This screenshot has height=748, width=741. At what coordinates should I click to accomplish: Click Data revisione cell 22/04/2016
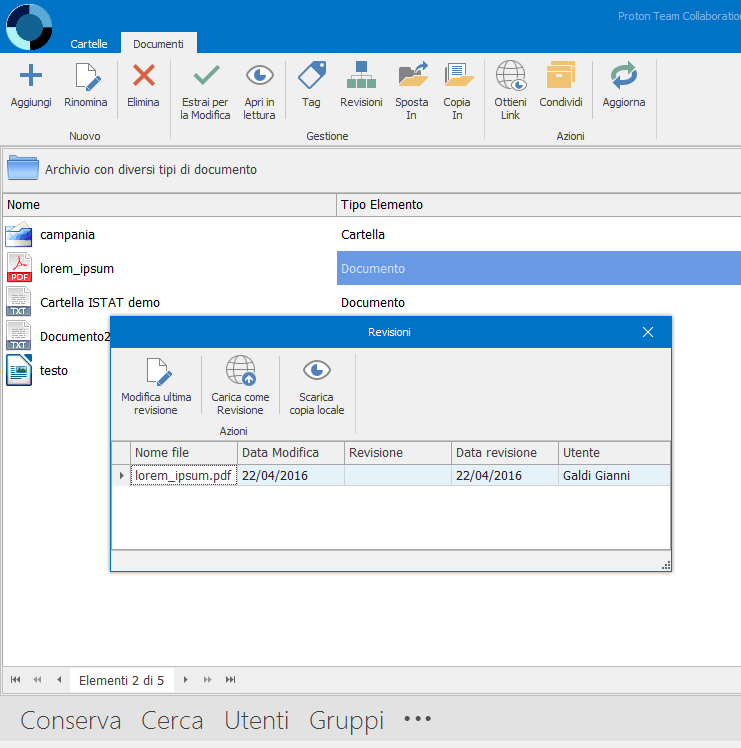505,476
